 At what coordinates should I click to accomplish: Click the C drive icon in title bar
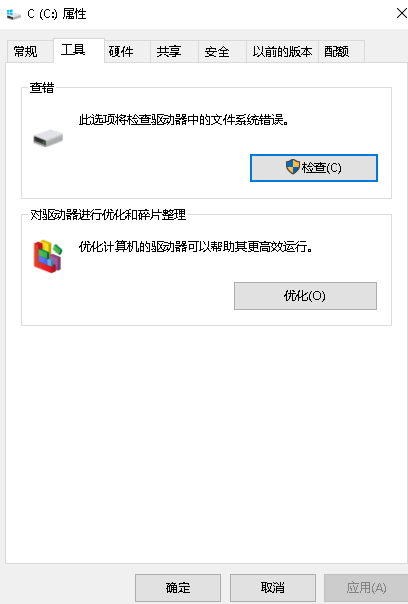pos(13,14)
